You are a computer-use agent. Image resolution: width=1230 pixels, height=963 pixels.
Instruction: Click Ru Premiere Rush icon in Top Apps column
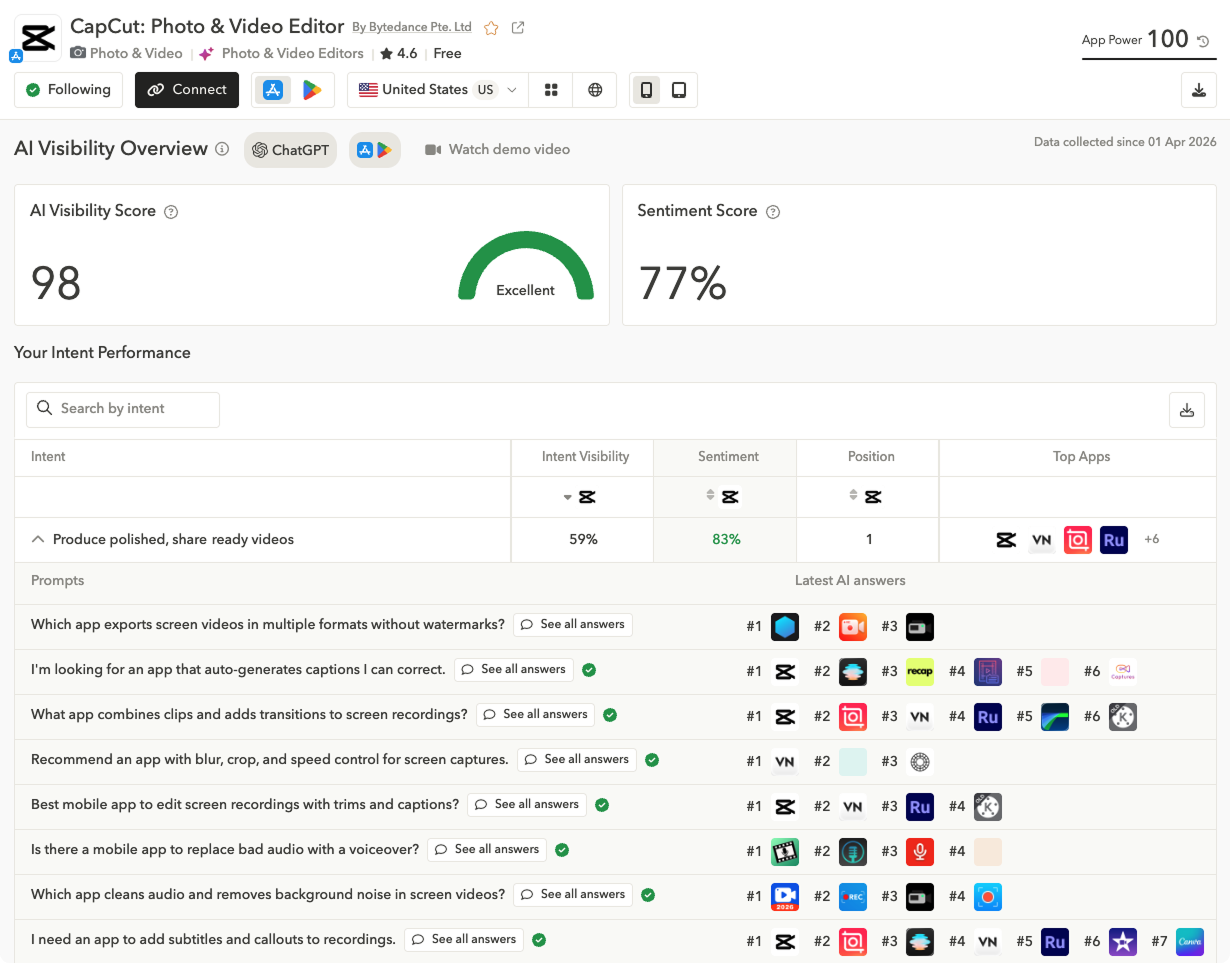(1114, 540)
